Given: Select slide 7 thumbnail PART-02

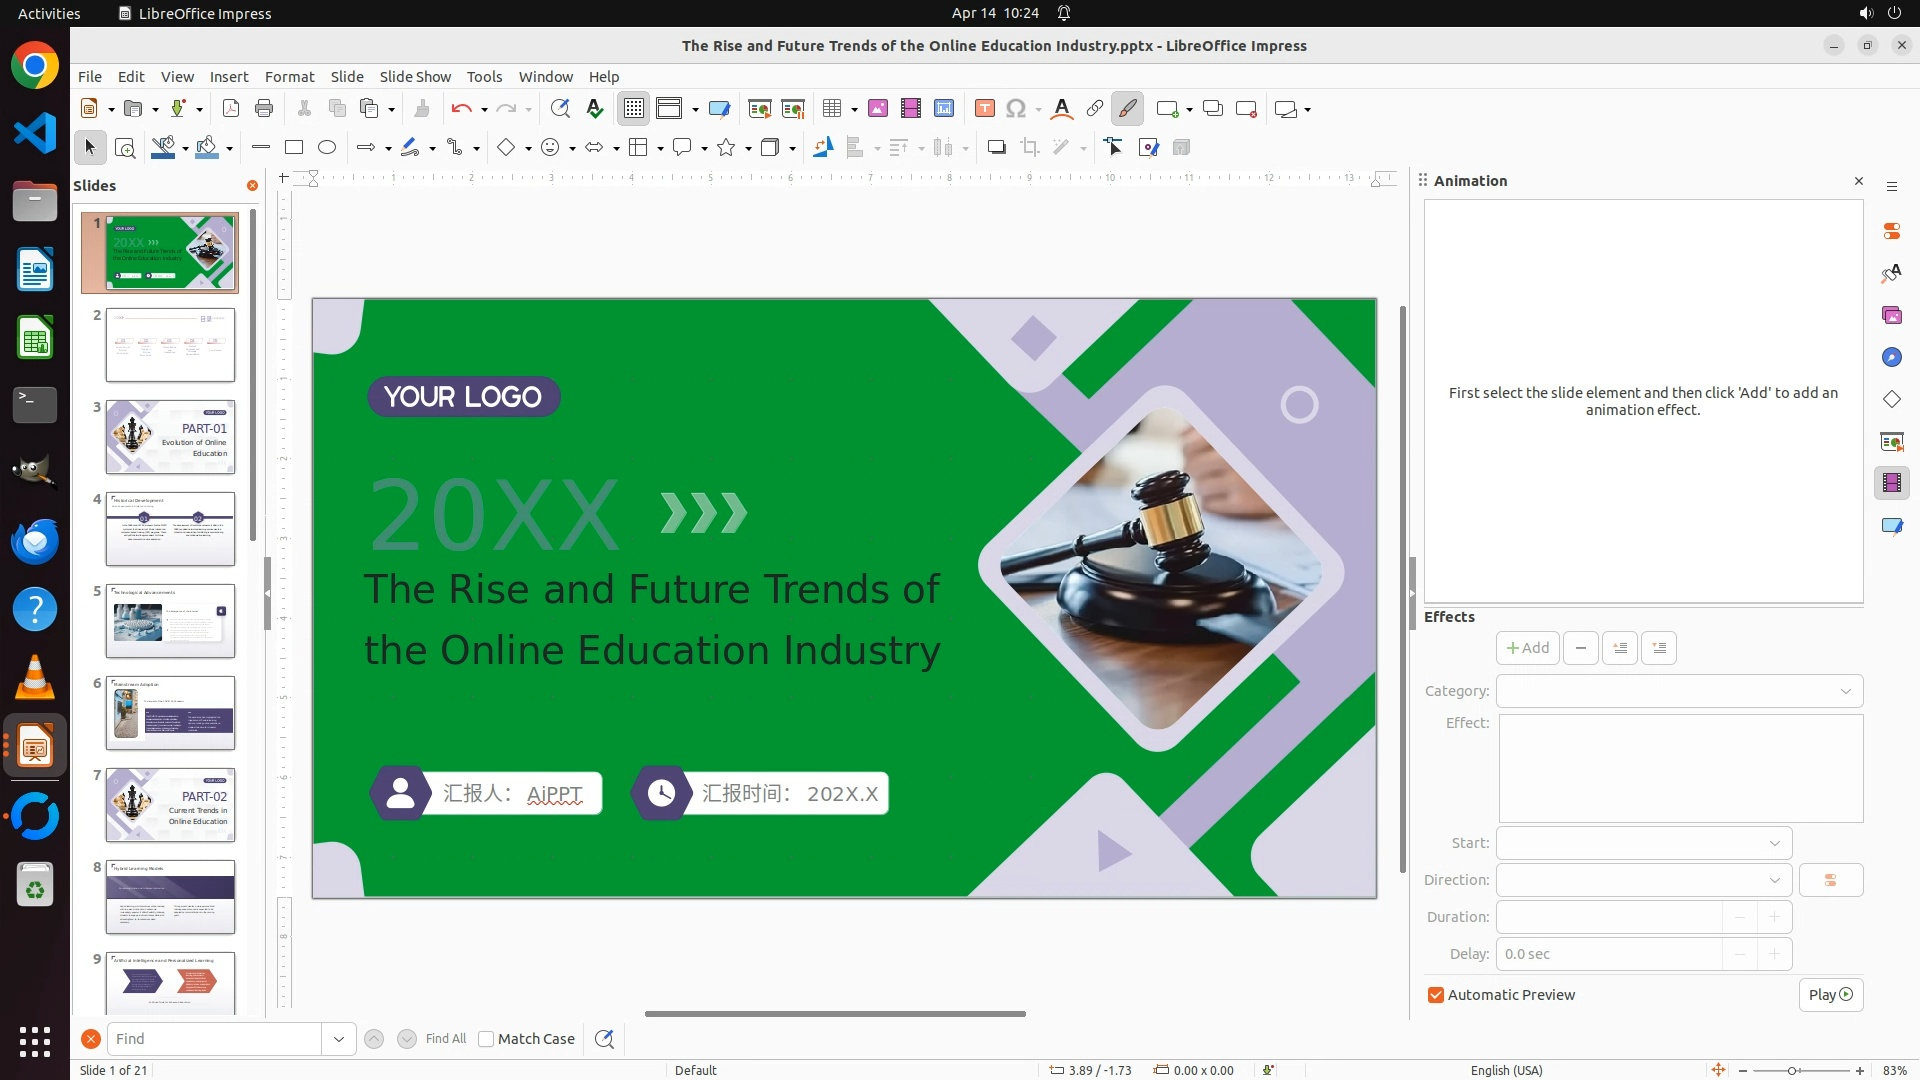Looking at the screenshot, I should [170, 805].
